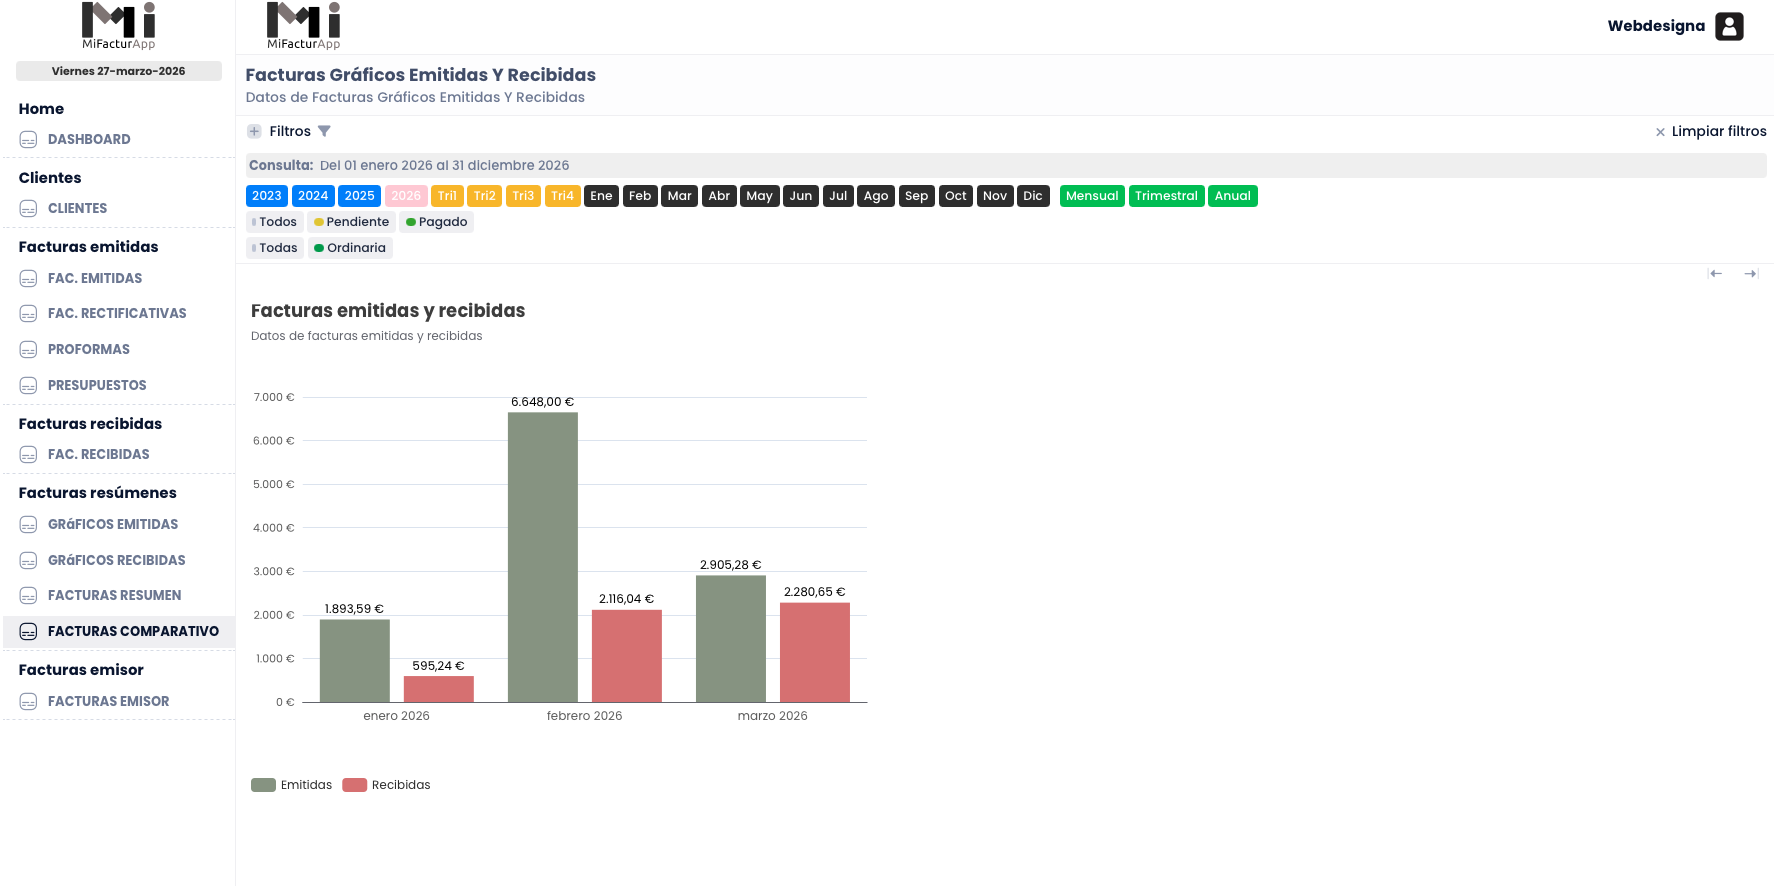
Task: Expand the Filtros plus icon
Action: [254, 131]
